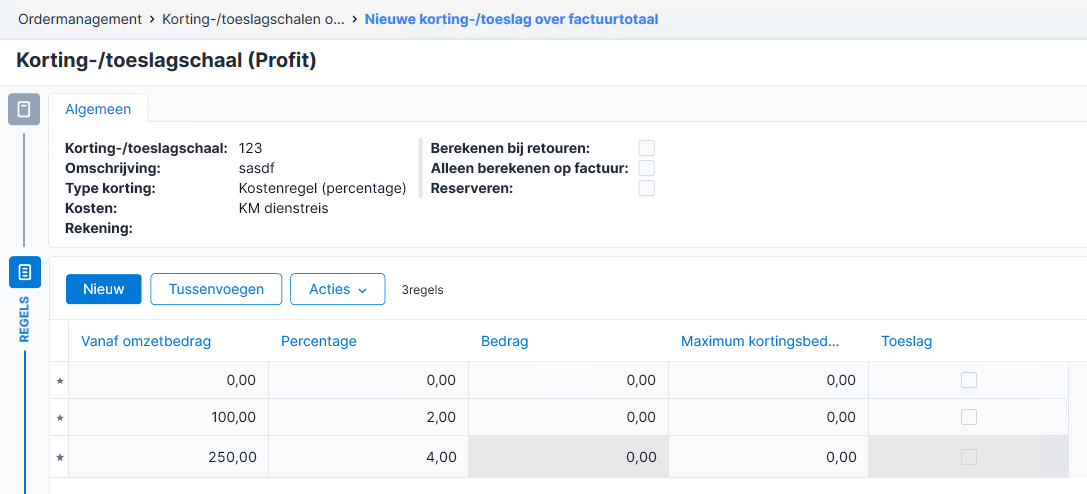This screenshot has height=494, width=1087.
Task: Check the Reserveren checkbox
Action: point(647,188)
